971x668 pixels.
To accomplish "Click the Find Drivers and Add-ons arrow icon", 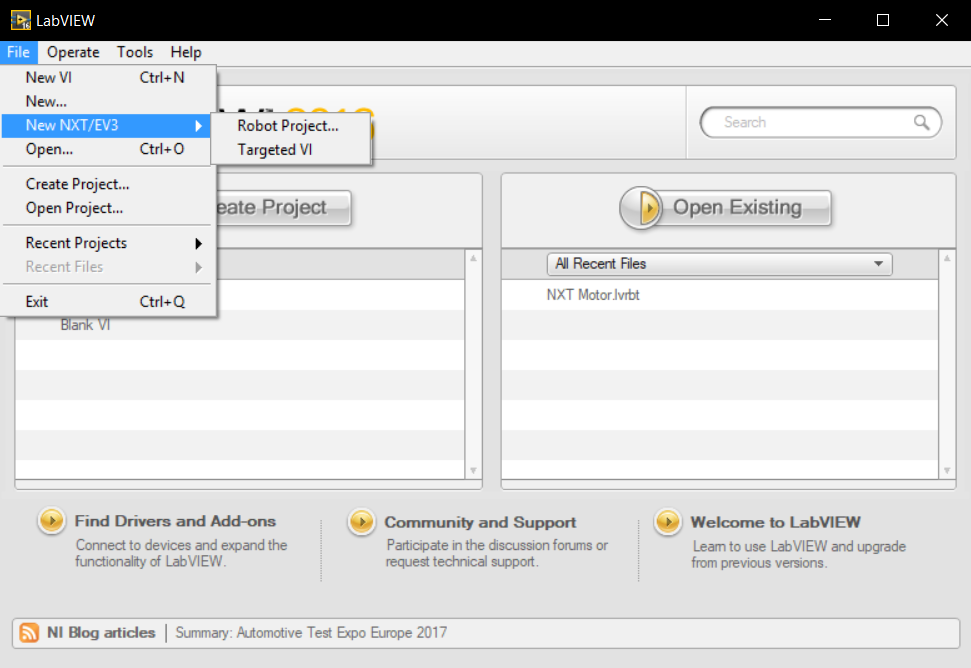I will coord(51,521).
